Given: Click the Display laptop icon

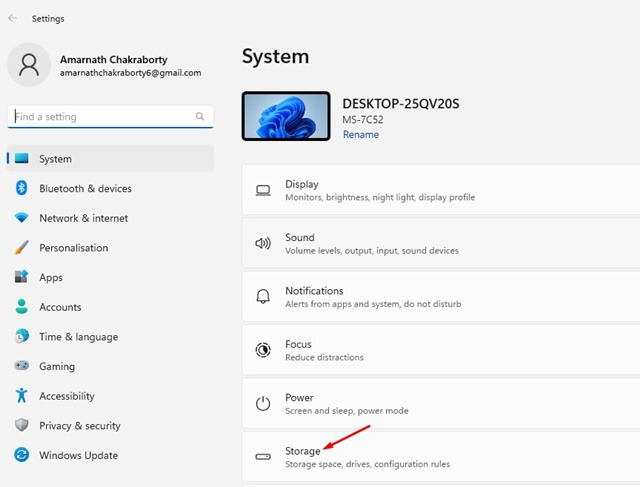Looking at the screenshot, I should (x=263, y=191).
